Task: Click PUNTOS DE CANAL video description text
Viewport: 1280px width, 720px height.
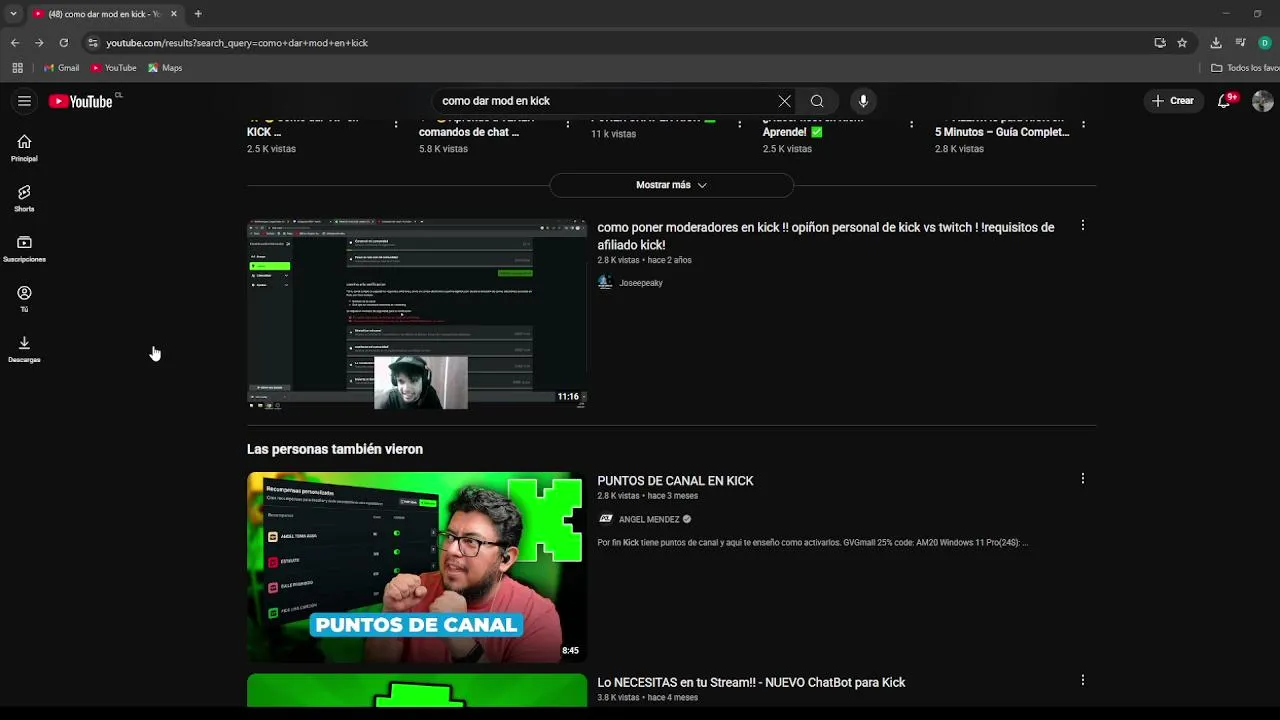Action: pyautogui.click(x=813, y=543)
